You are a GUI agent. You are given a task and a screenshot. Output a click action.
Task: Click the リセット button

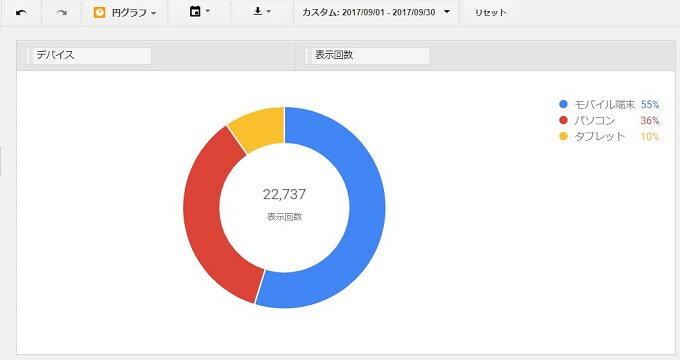point(490,13)
